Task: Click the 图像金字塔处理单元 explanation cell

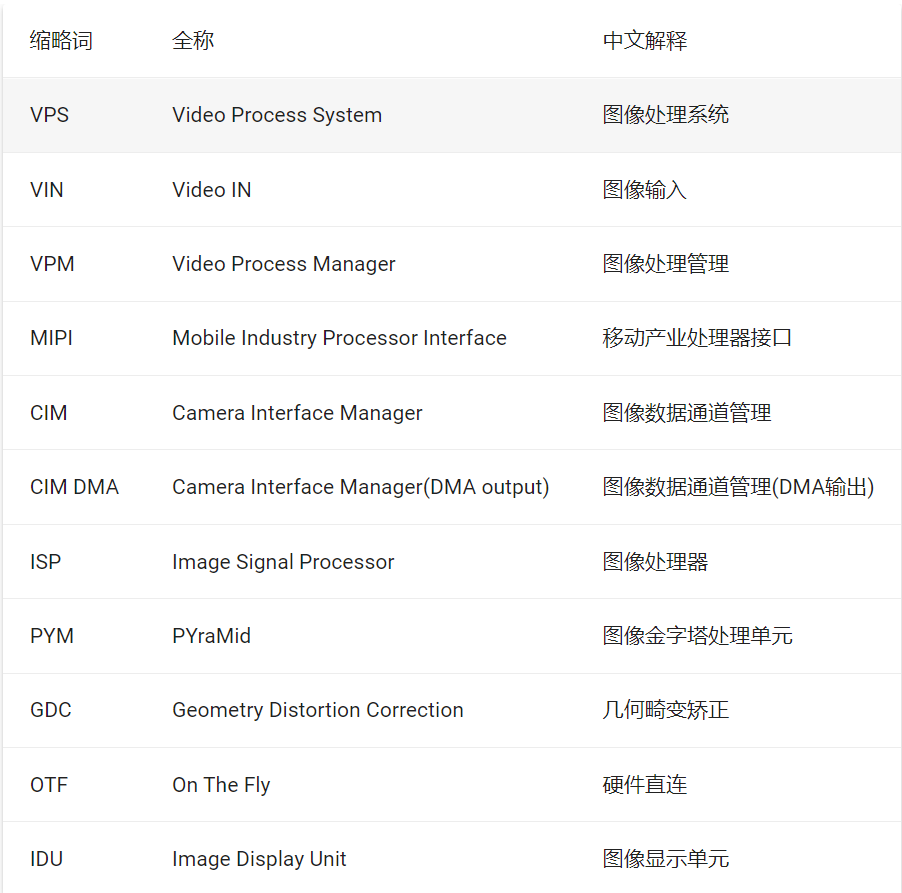Action: [698, 636]
